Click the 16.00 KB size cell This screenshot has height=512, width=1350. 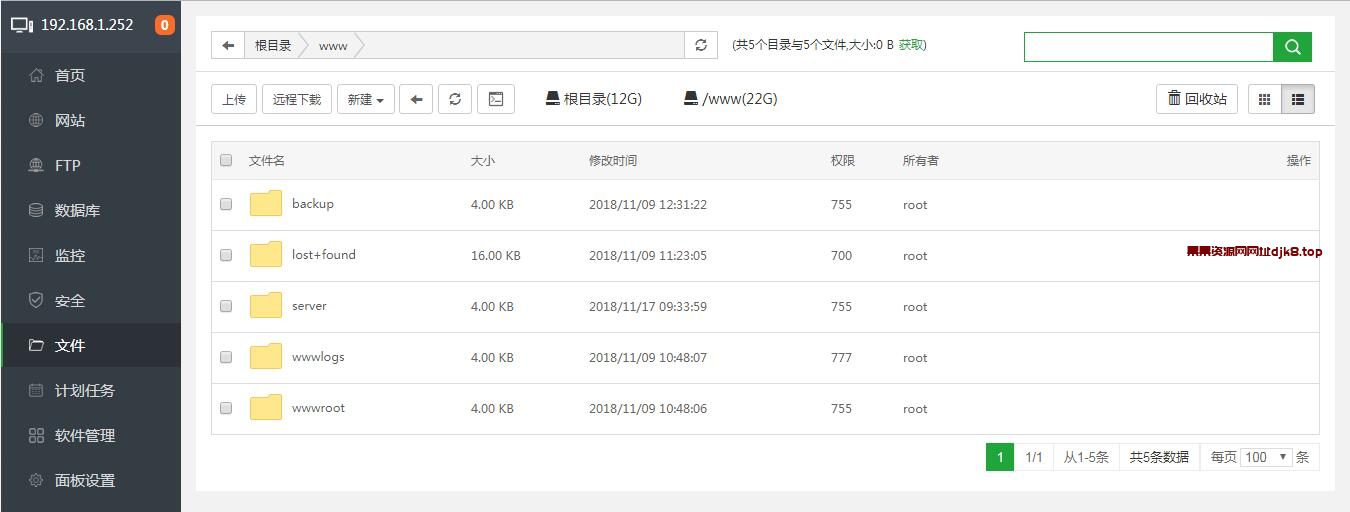point(496,255)
